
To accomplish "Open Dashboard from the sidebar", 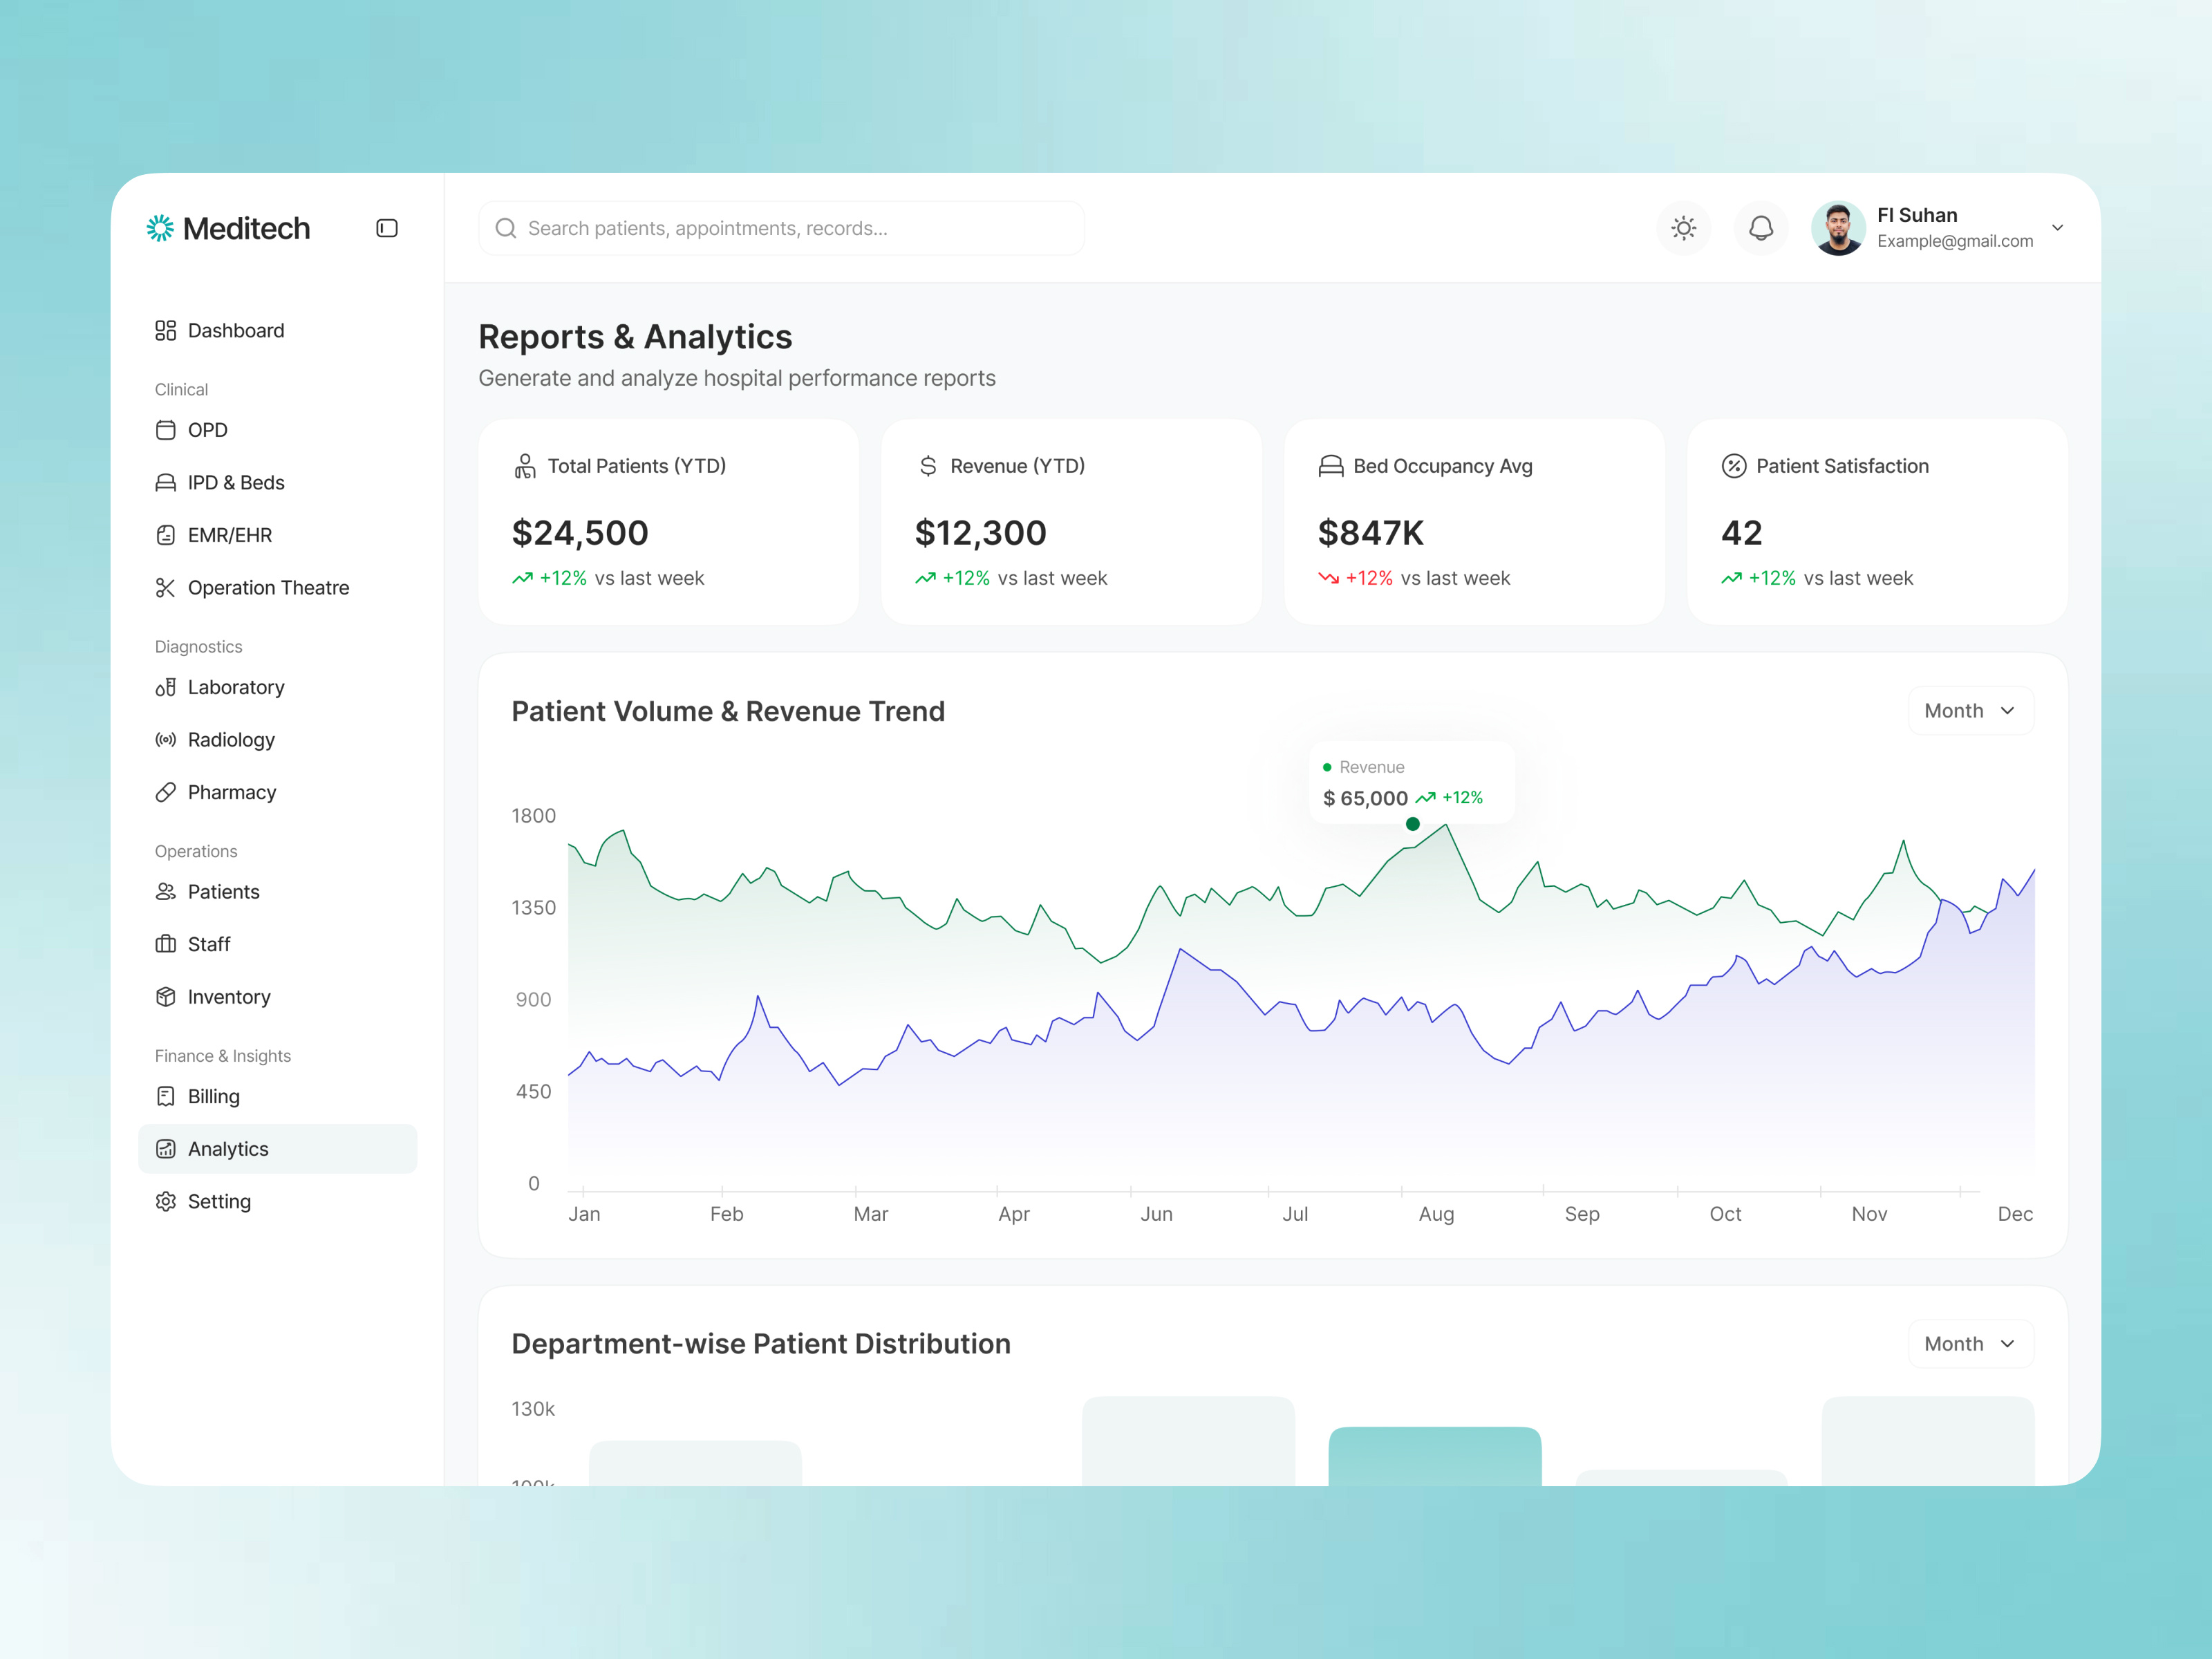I will (x=278, y=330).
